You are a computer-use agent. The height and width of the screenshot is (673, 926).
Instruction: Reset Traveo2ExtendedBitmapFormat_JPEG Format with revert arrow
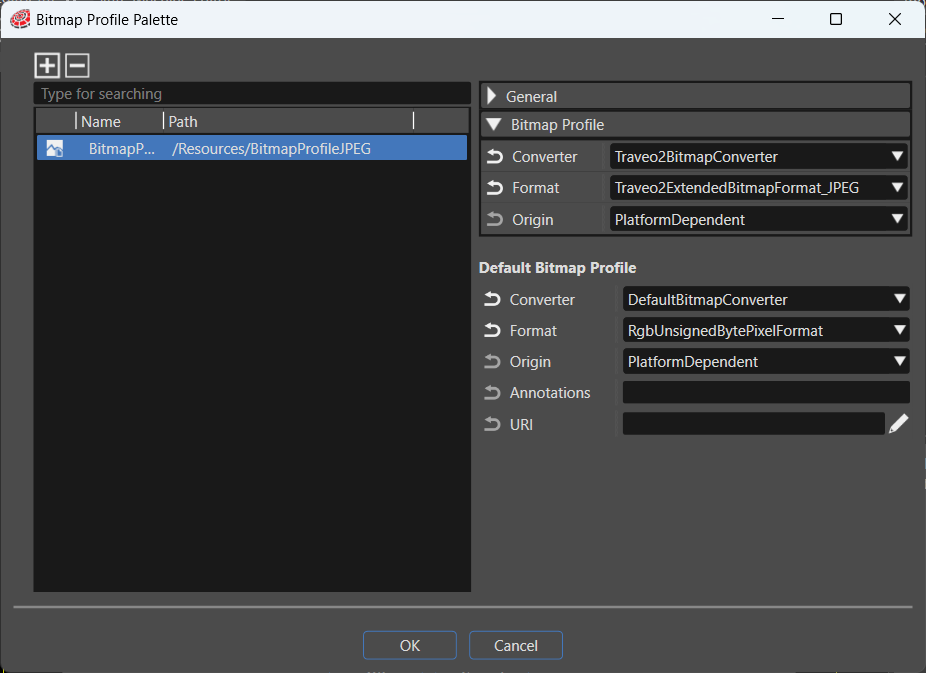(495, 188)
